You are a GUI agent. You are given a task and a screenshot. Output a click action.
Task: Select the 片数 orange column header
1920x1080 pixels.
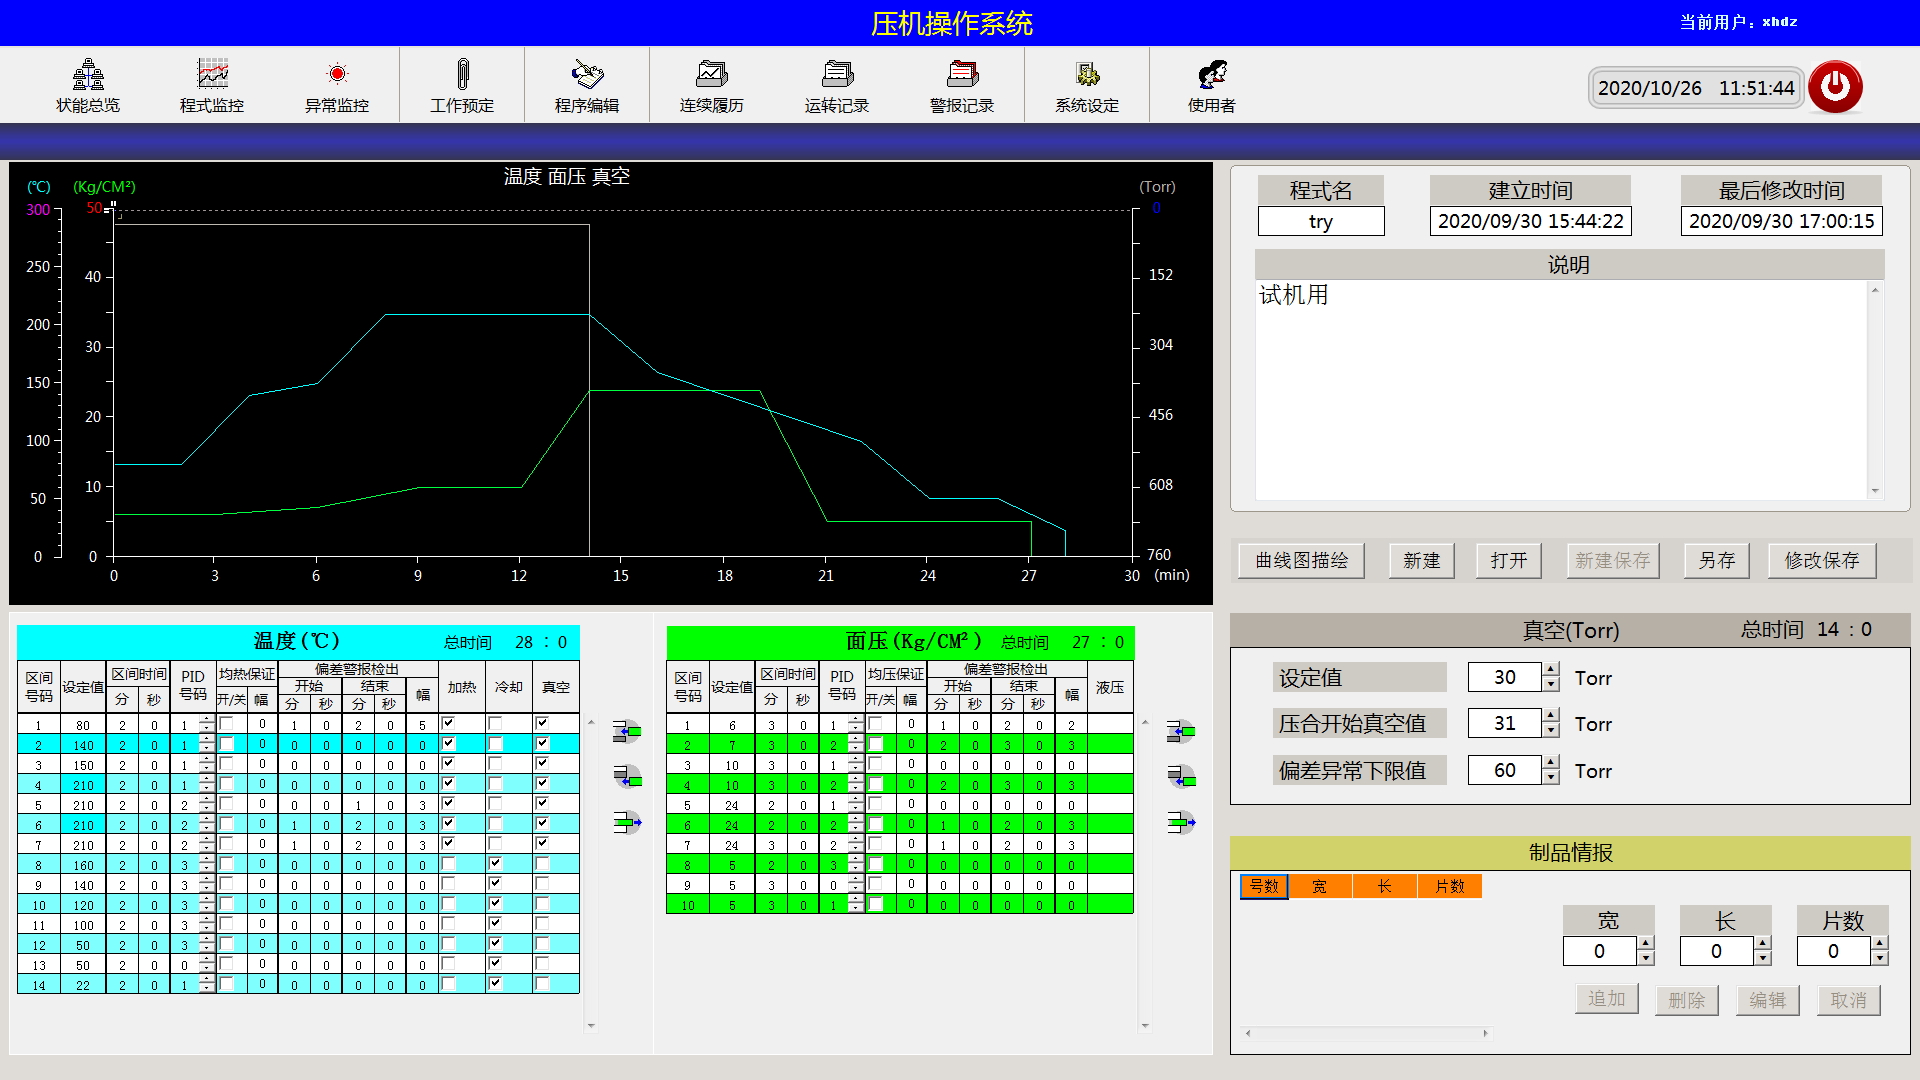pyautogui.click(x=1449, y=886)
